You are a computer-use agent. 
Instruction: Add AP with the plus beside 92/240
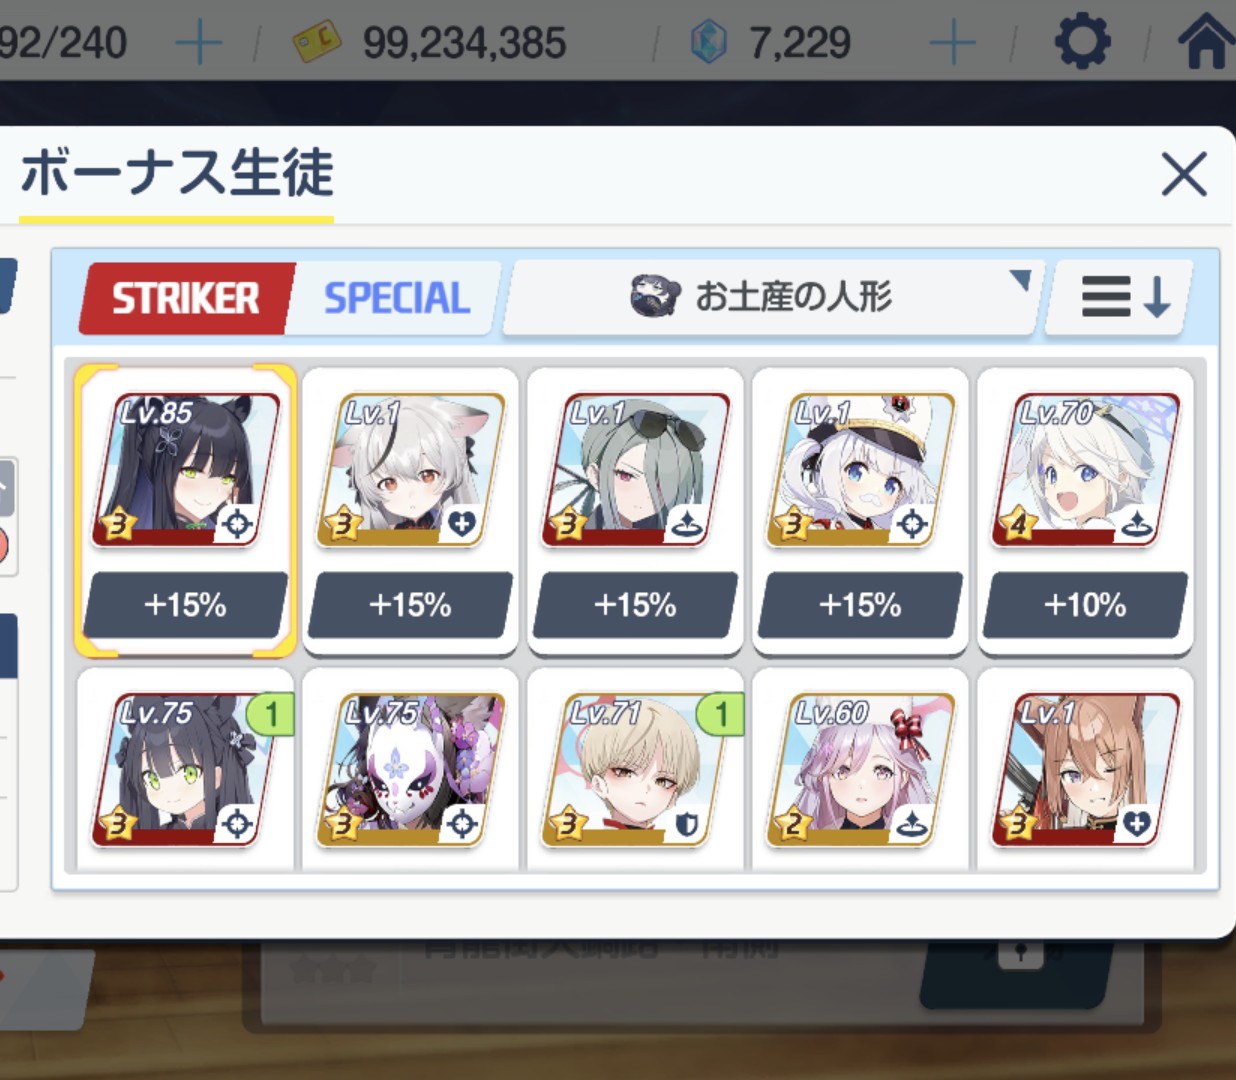[x=198, y=43]
